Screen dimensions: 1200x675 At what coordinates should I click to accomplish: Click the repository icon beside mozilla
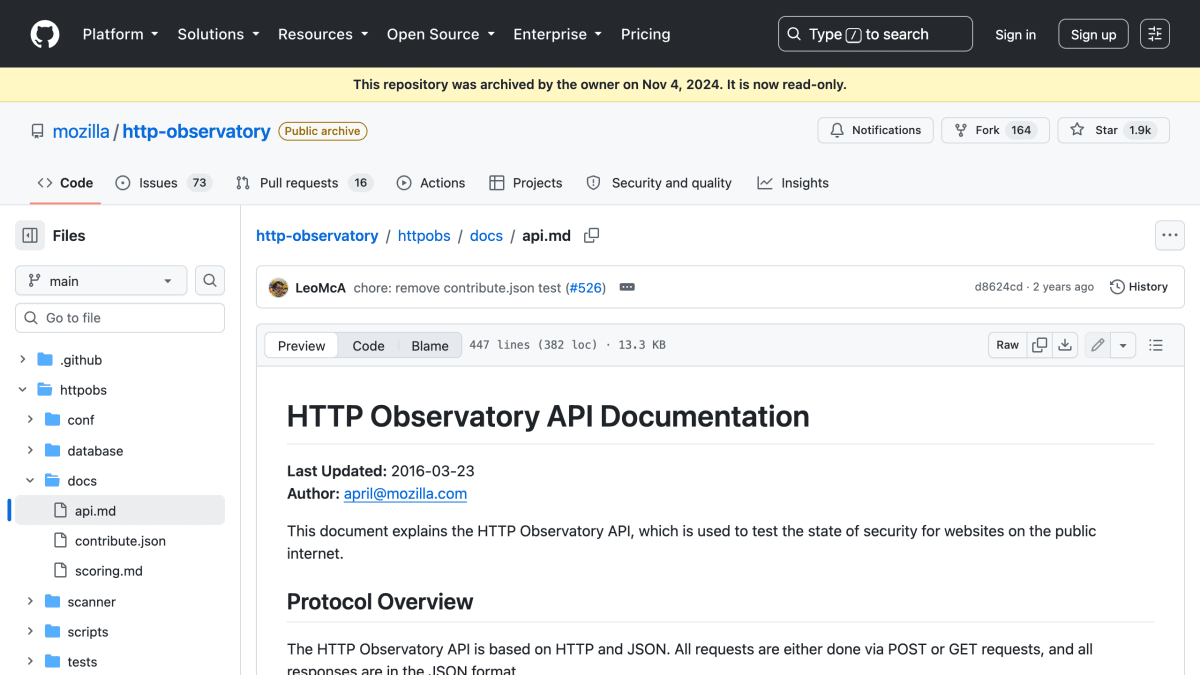click(x=38, y=131)
